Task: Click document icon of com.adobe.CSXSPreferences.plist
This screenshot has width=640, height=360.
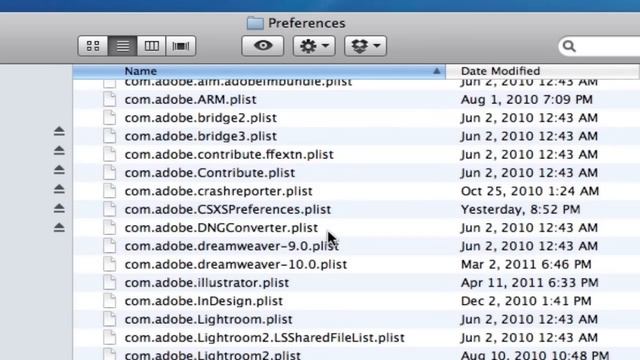Action: (109, 209)
